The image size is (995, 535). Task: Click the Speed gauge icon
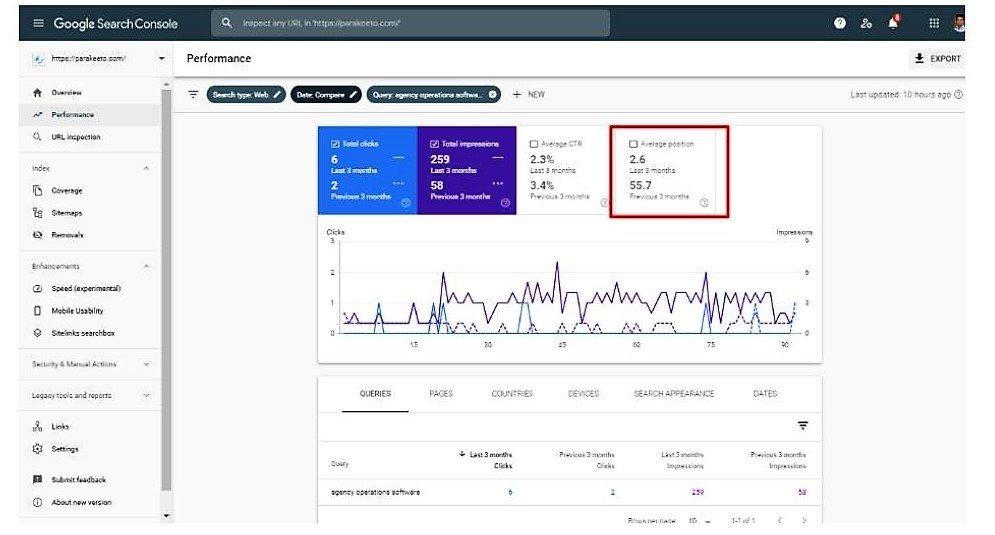[x=37, y=288]
